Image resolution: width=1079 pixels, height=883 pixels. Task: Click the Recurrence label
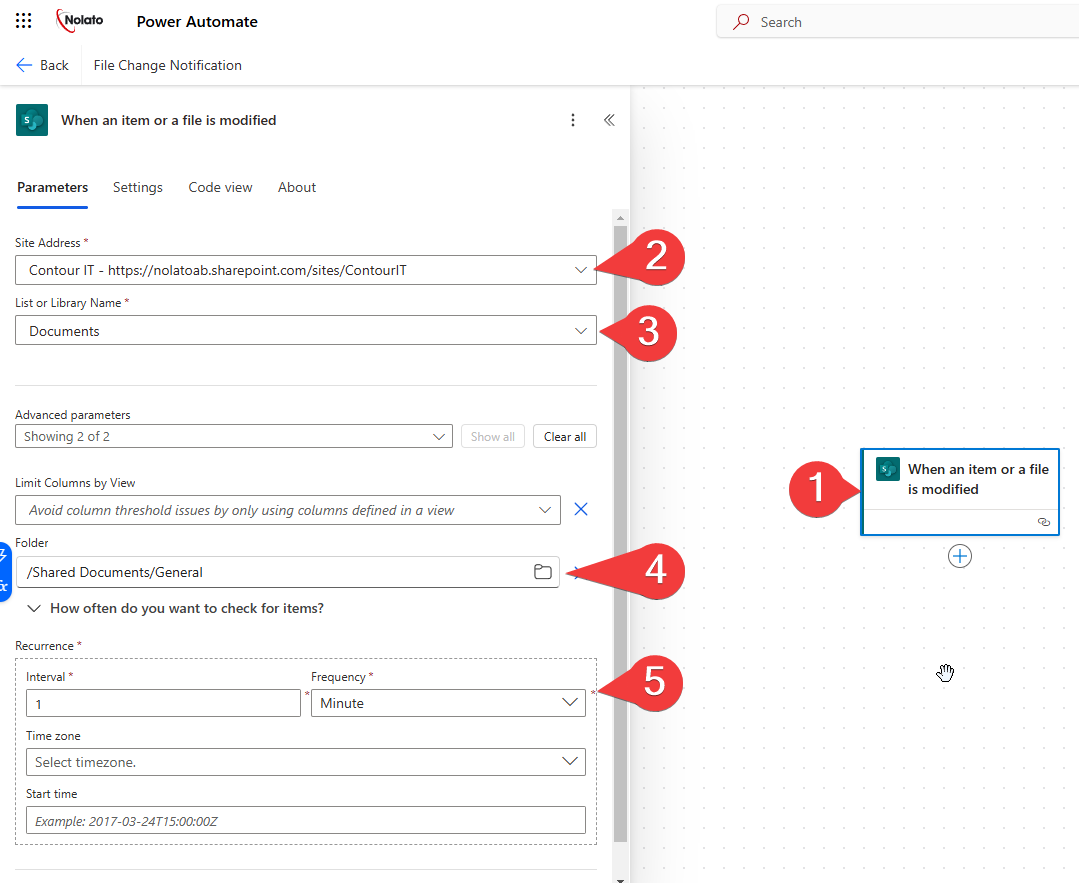pyautogui.click(x=44, y=646)
